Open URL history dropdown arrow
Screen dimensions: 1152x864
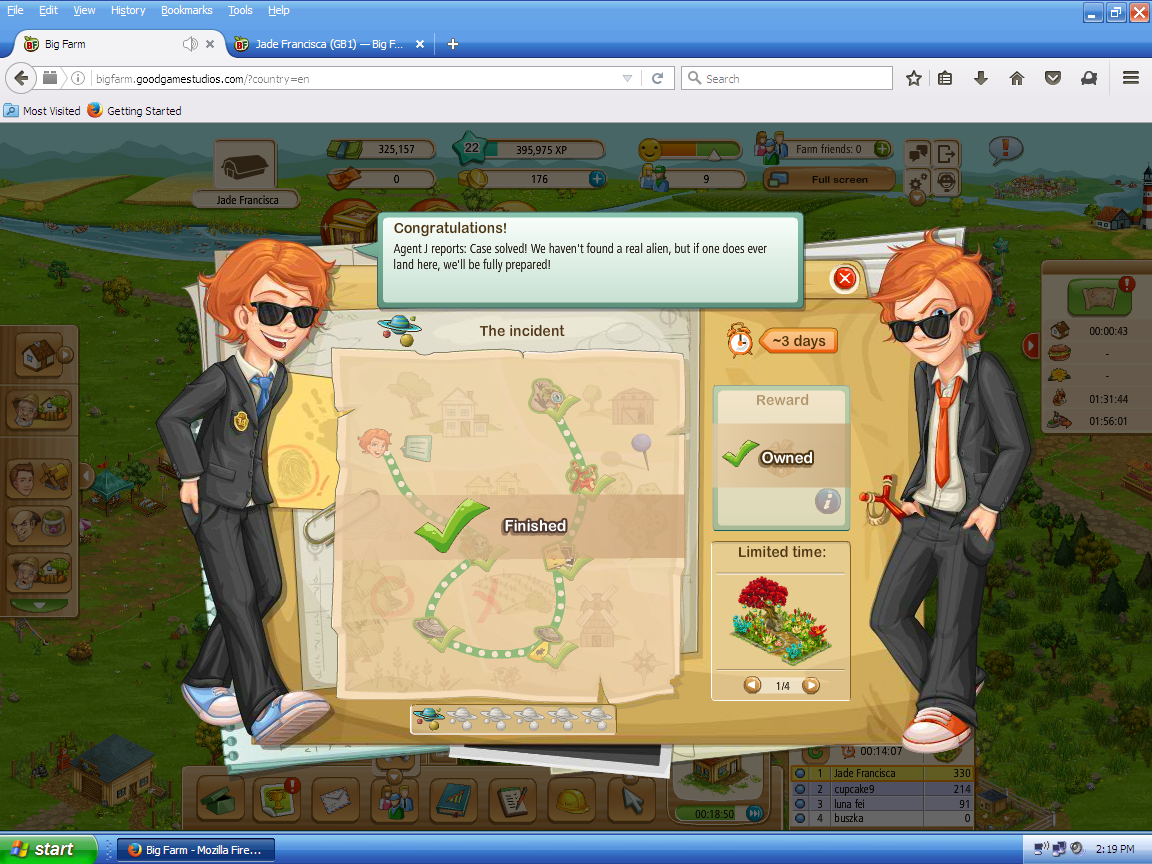[627, 78]
